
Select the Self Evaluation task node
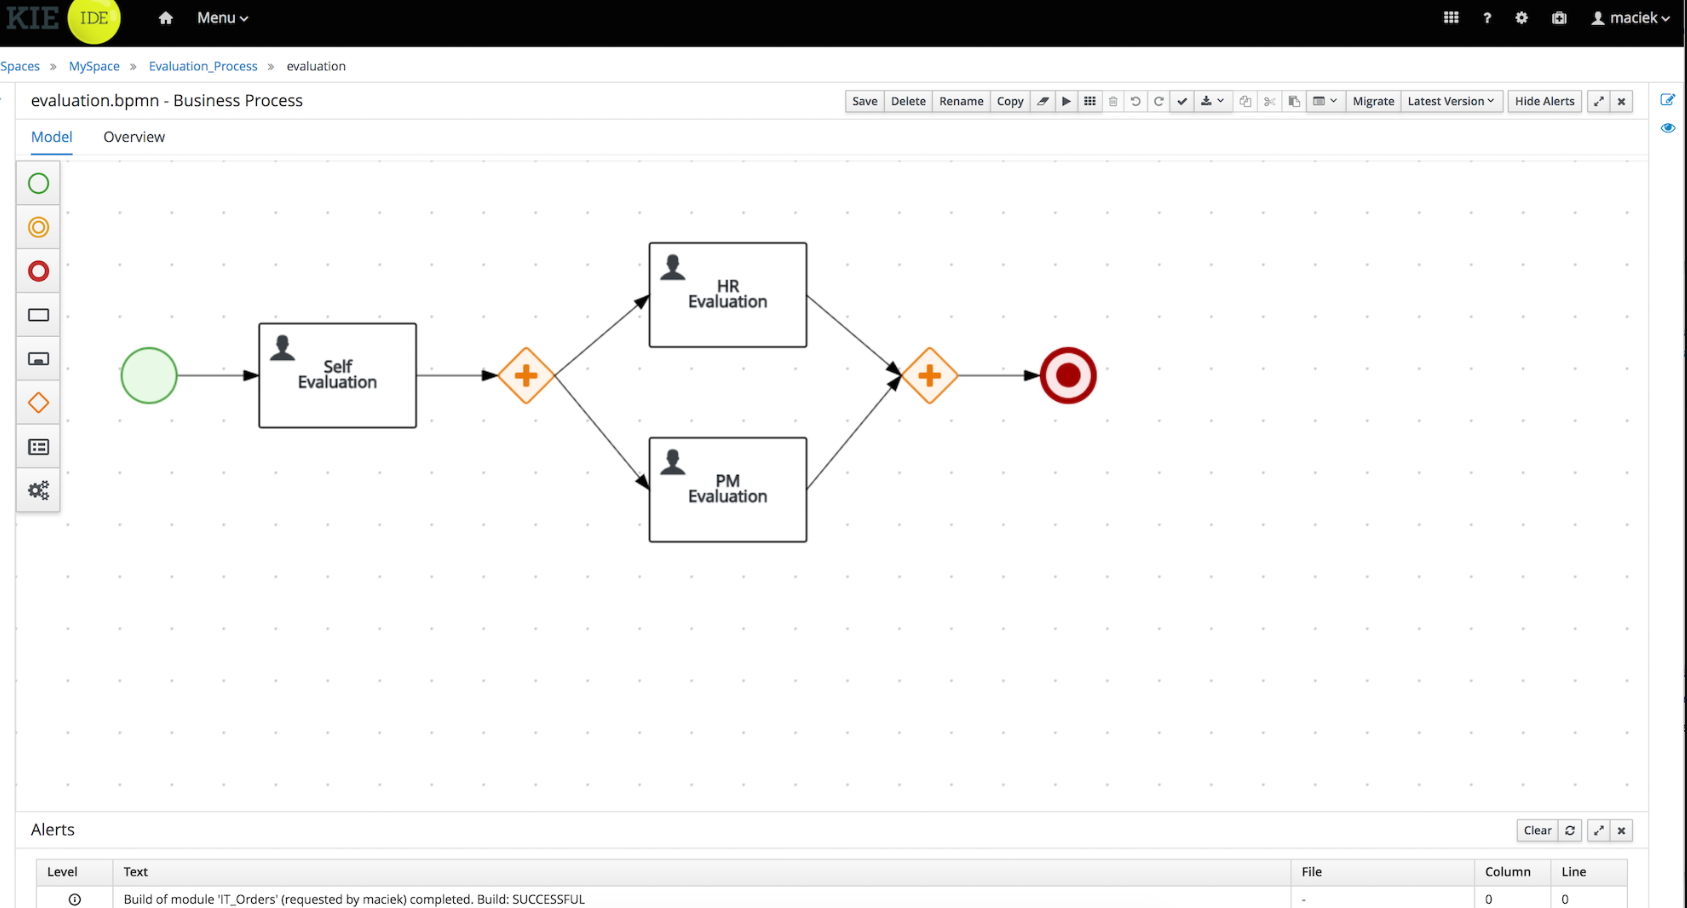(337, 375)
